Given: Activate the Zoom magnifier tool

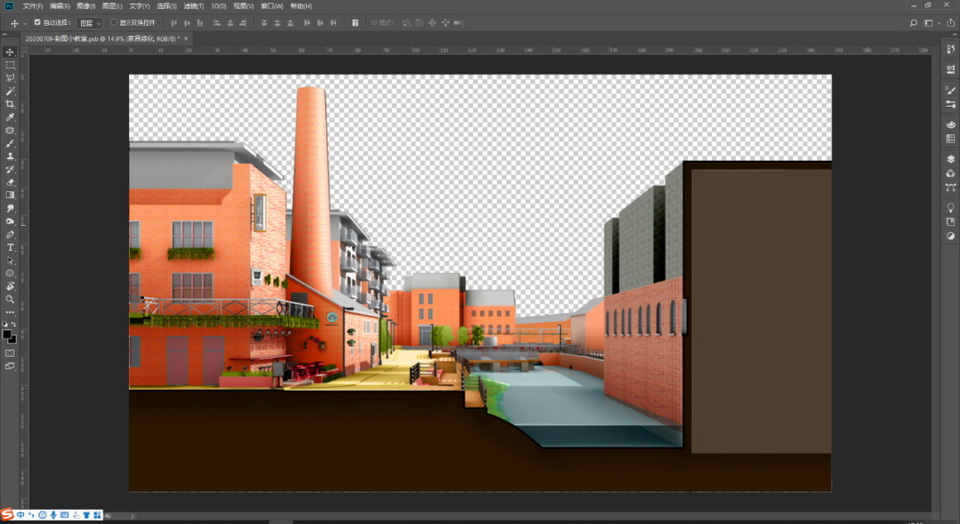Looking at the screenshot, I should pos(10,299).
